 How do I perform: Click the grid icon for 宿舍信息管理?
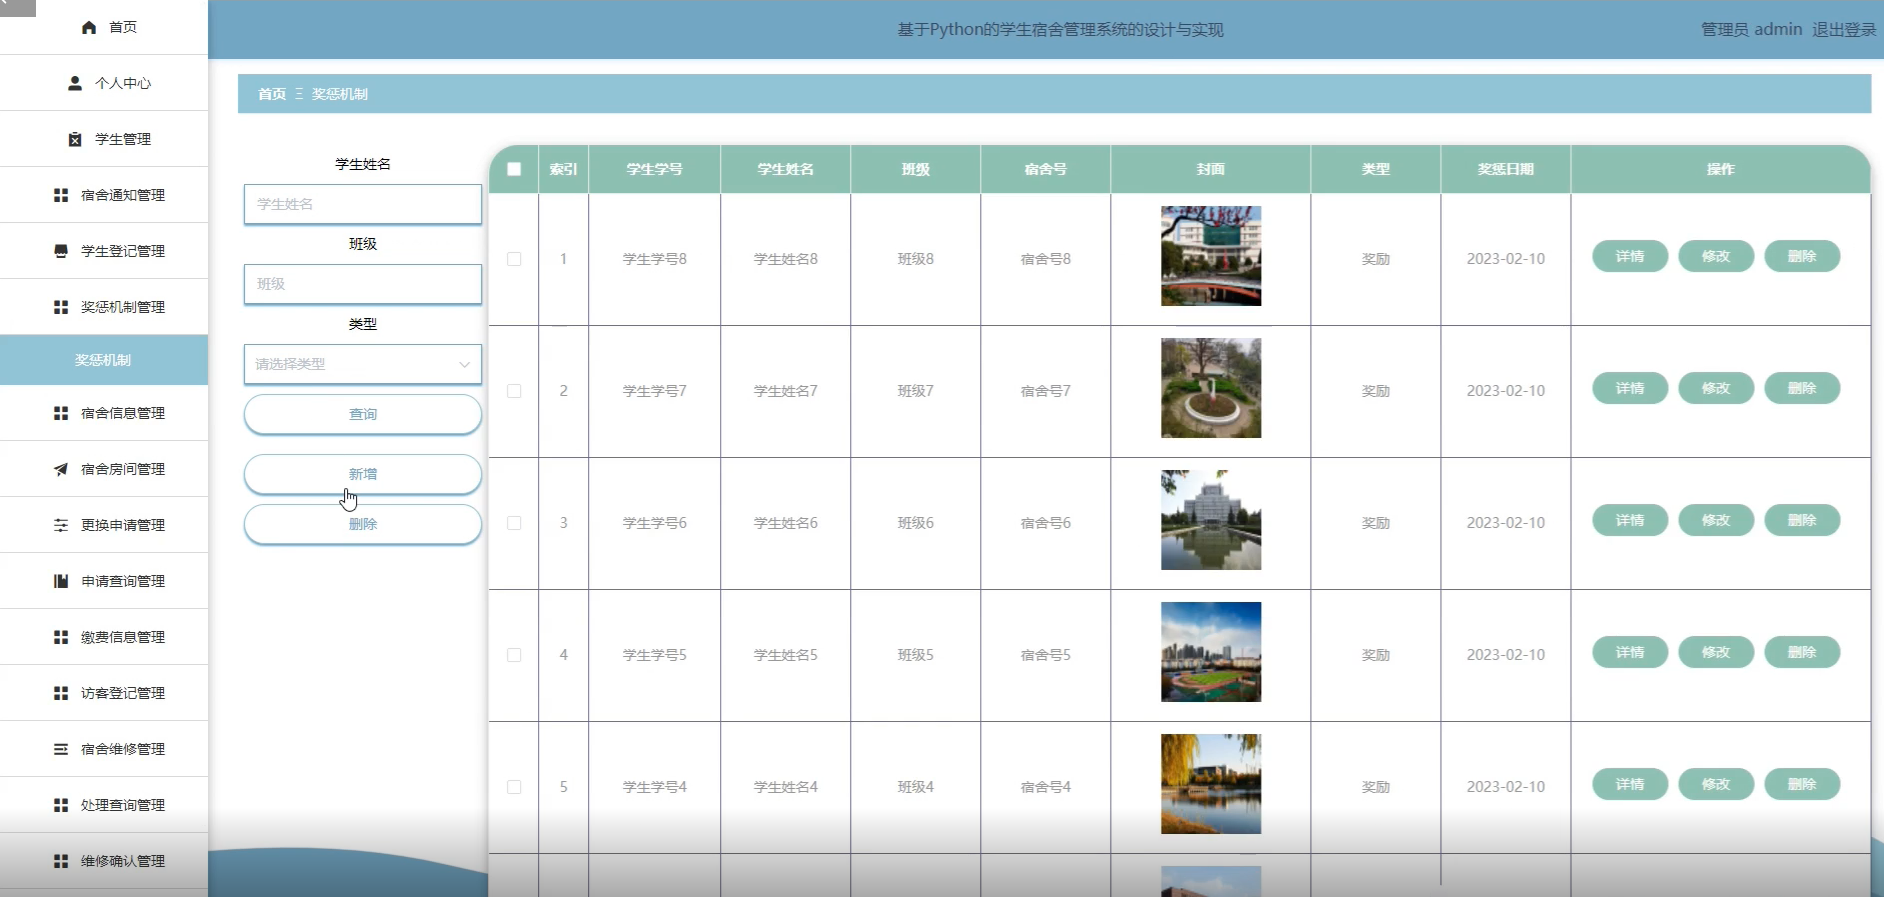coord(61,413)
